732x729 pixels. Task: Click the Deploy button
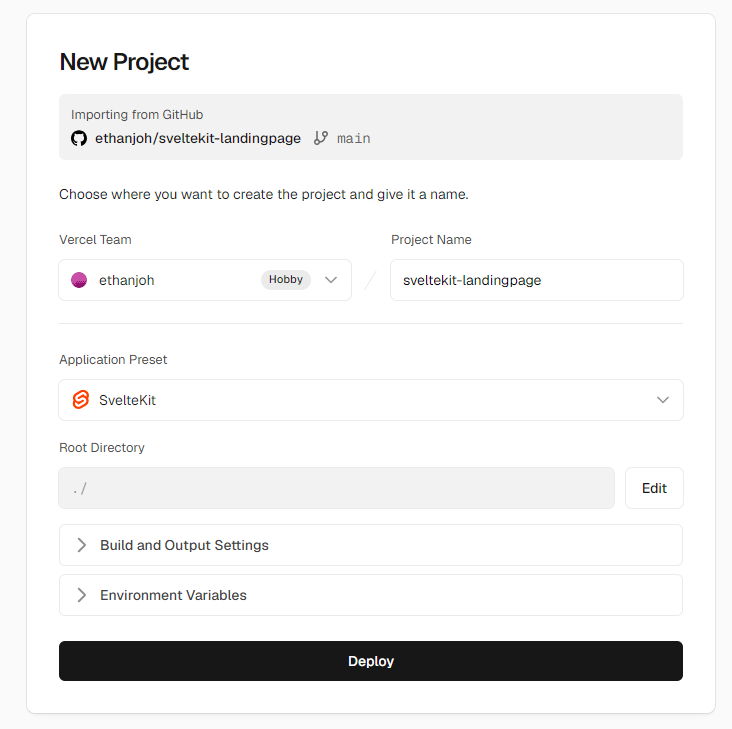click(x=371, y=661)
